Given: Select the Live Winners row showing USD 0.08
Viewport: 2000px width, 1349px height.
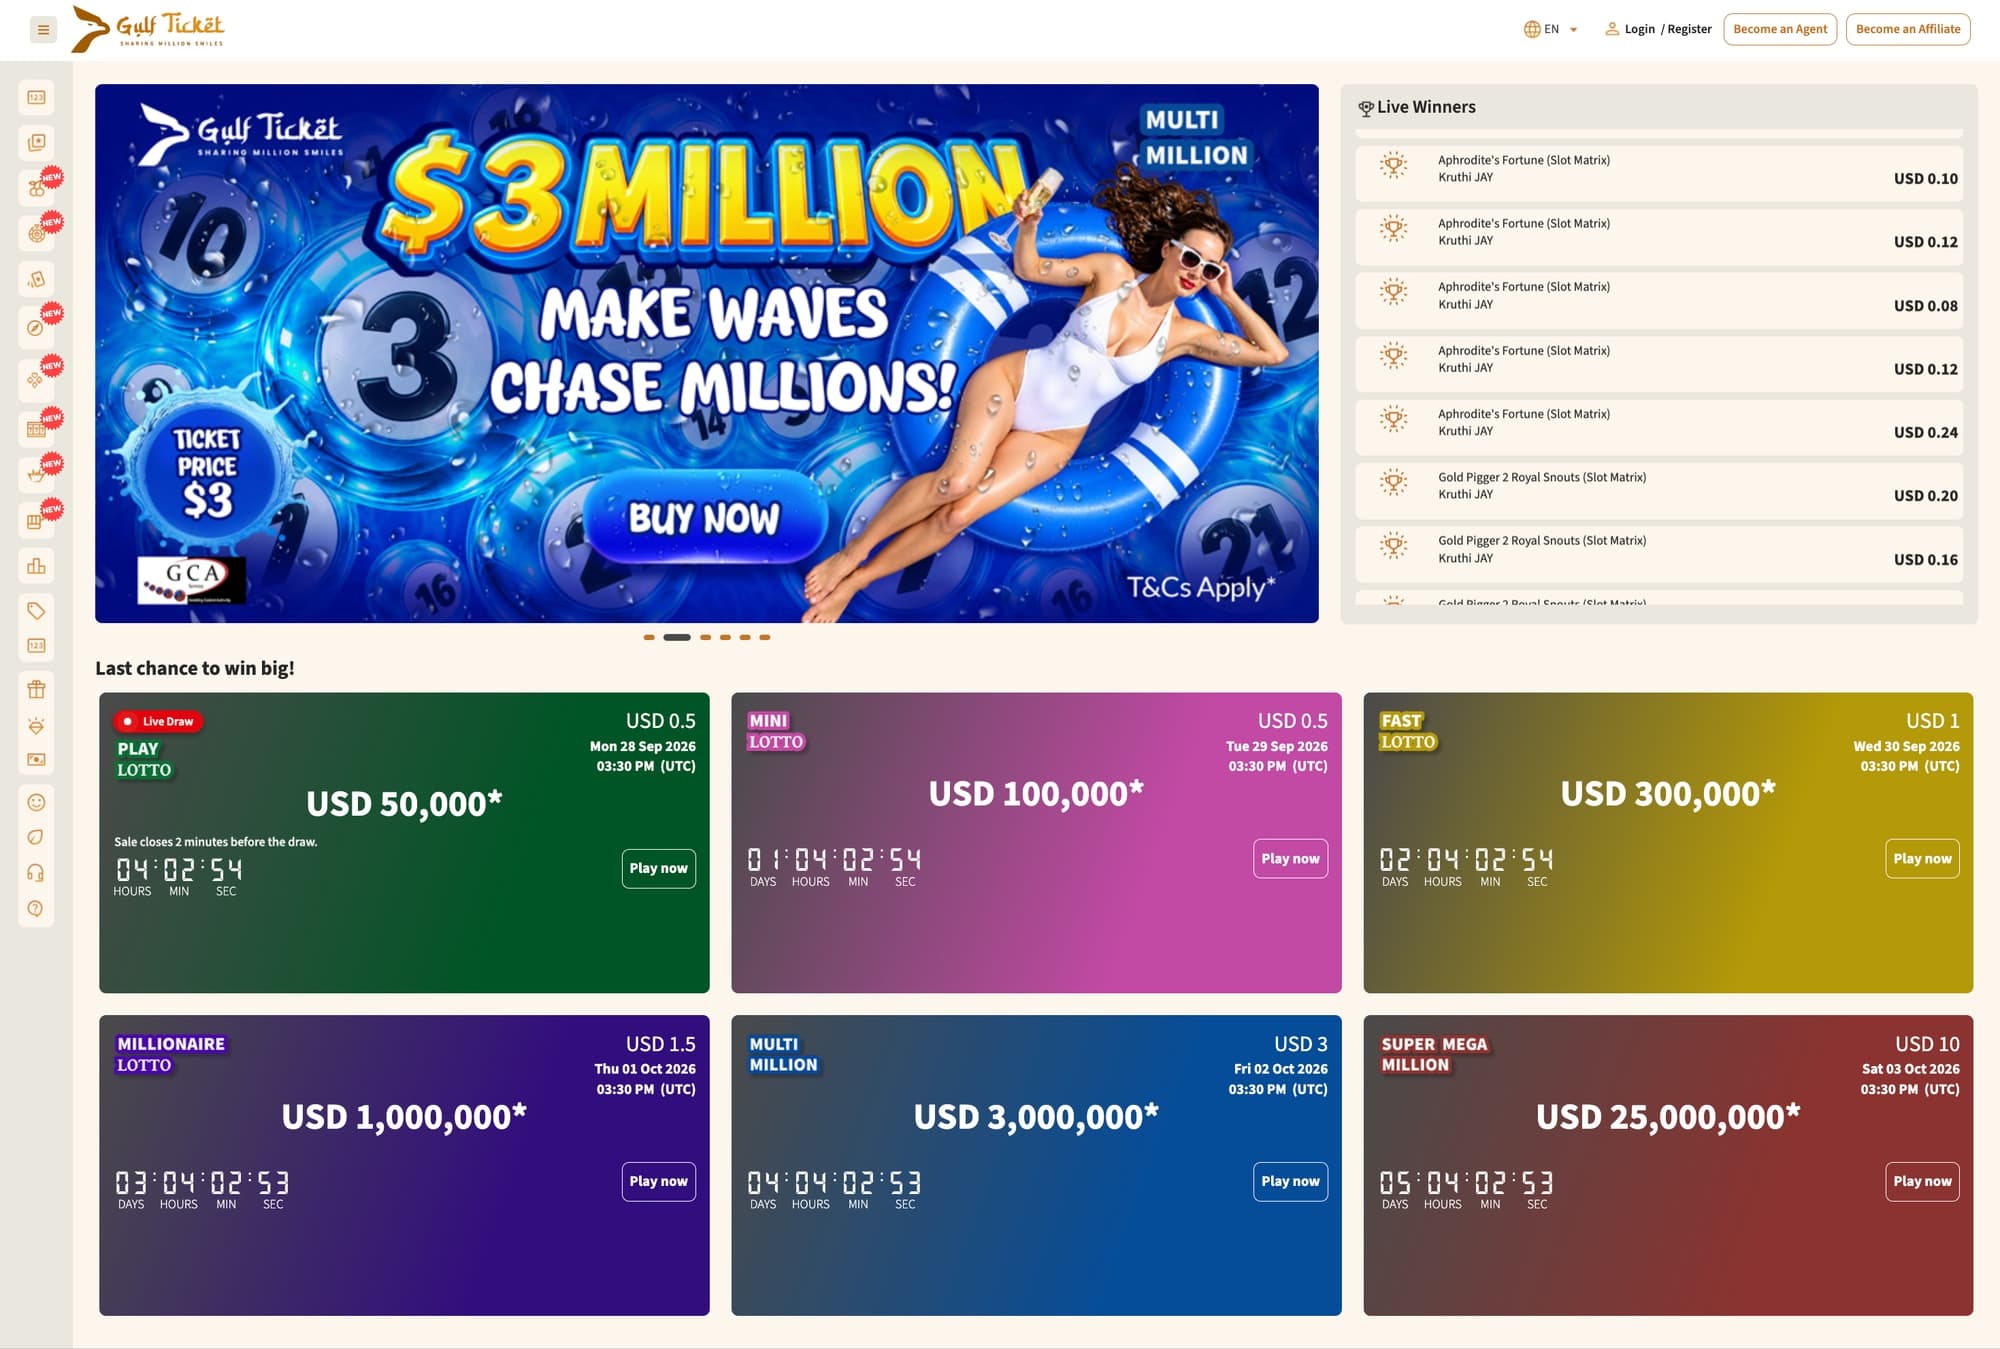Looking at the screenshot, I should coord(1659,300).
